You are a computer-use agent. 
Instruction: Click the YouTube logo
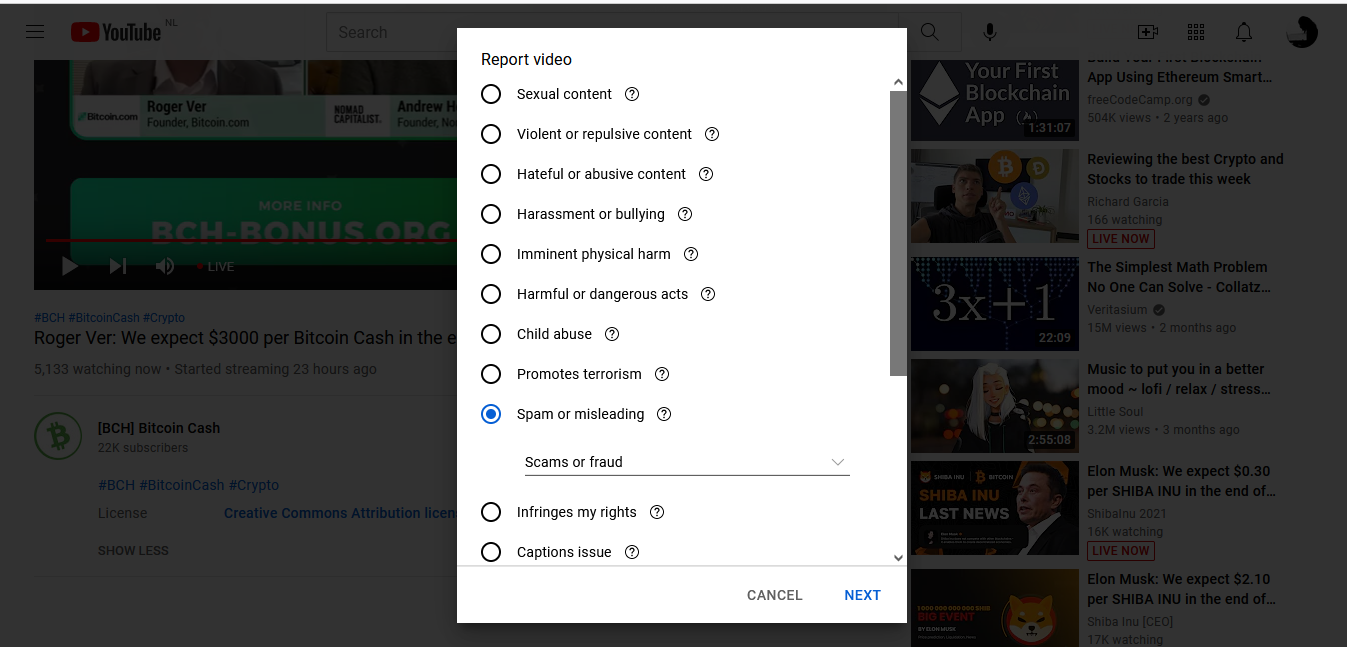tap(116, 32)
